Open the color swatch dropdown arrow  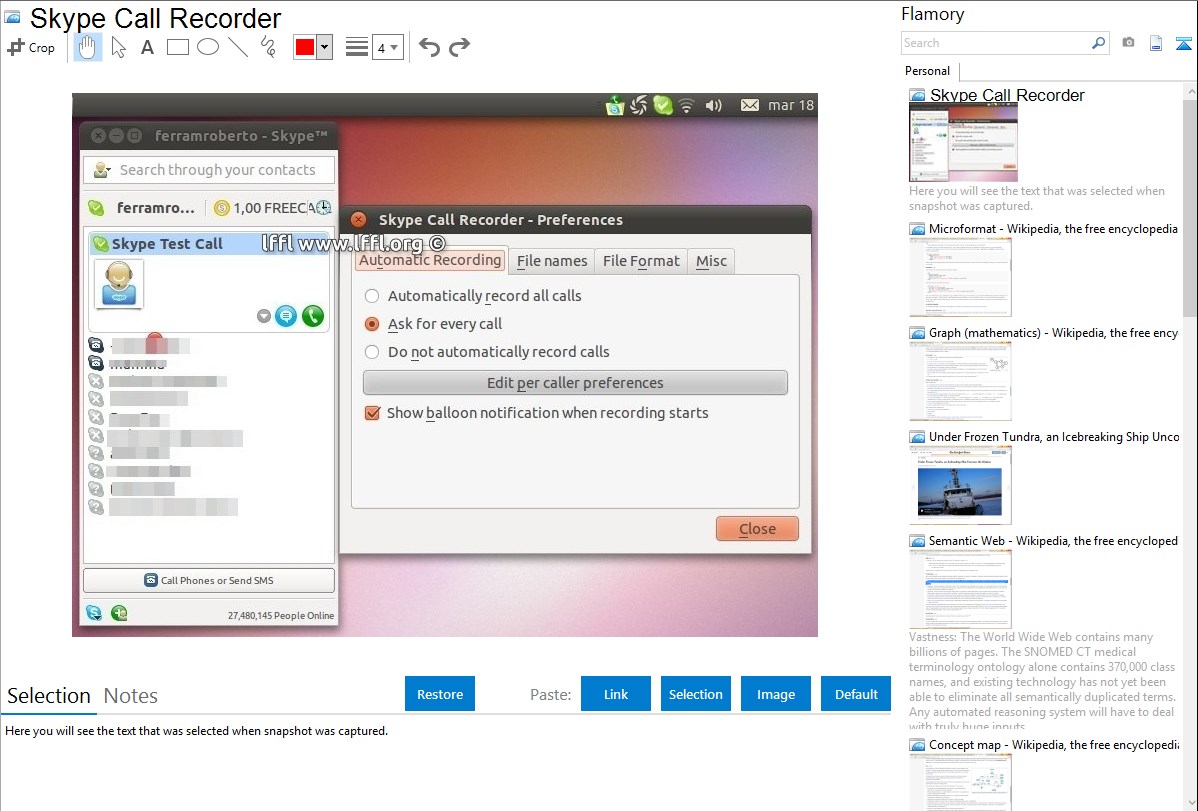[325, 47]
